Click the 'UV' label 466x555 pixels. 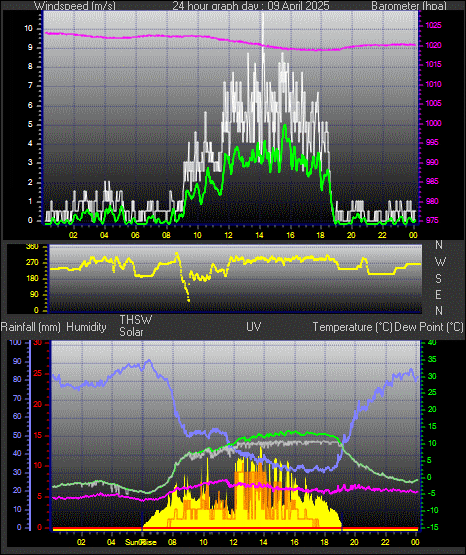[253, 327]
